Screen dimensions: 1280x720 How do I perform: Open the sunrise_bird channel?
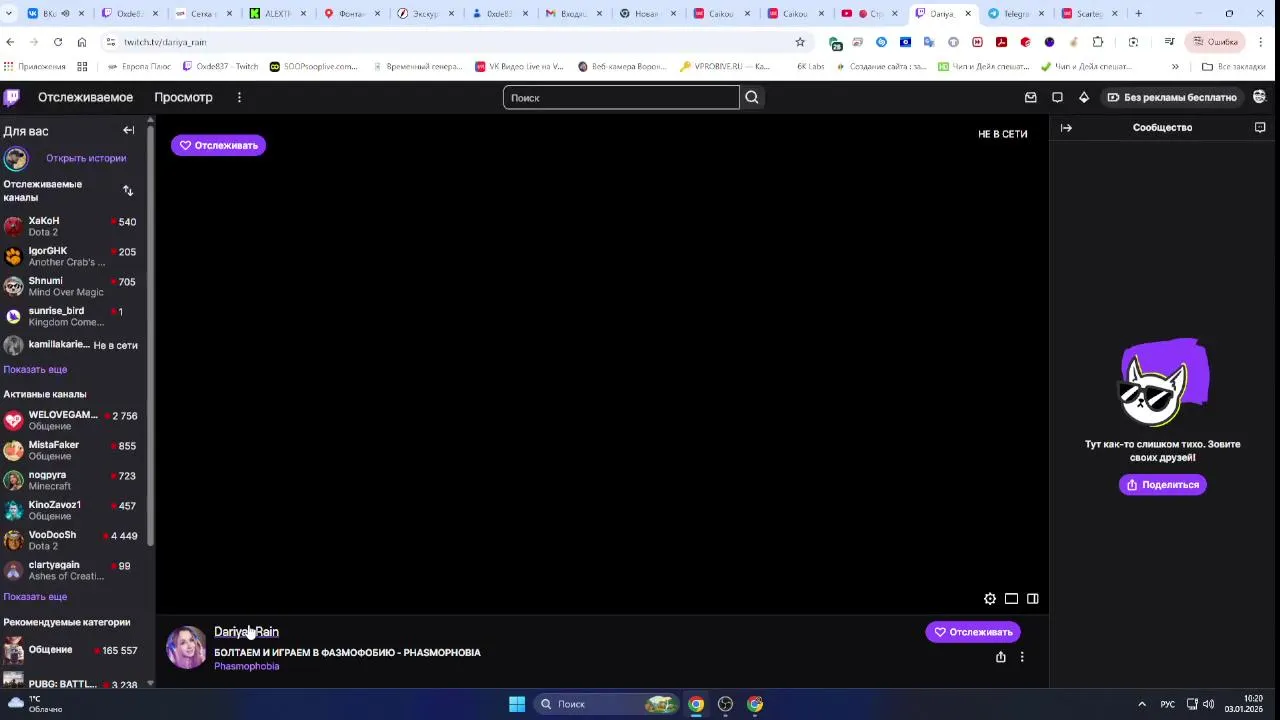click(x=70, y=316)
